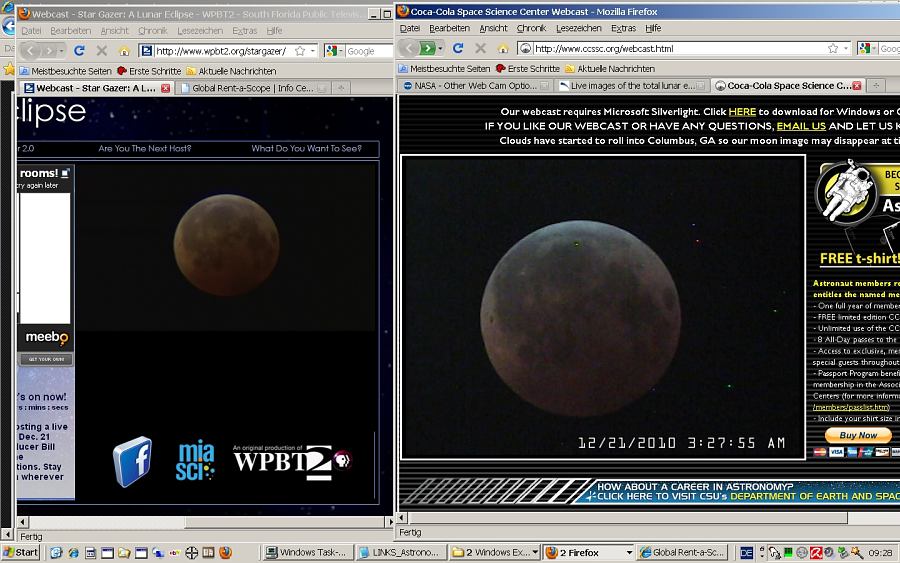Open search engine dropdown in WPBT2 window
This screenshot has height=563, width=900.
340,51
